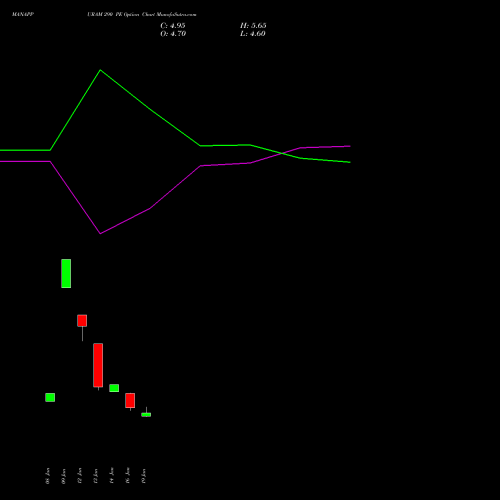Click the peak of the green indicator line
This screenshot has width=500, height=500.
pyautogui.click(x=100, y=70)
